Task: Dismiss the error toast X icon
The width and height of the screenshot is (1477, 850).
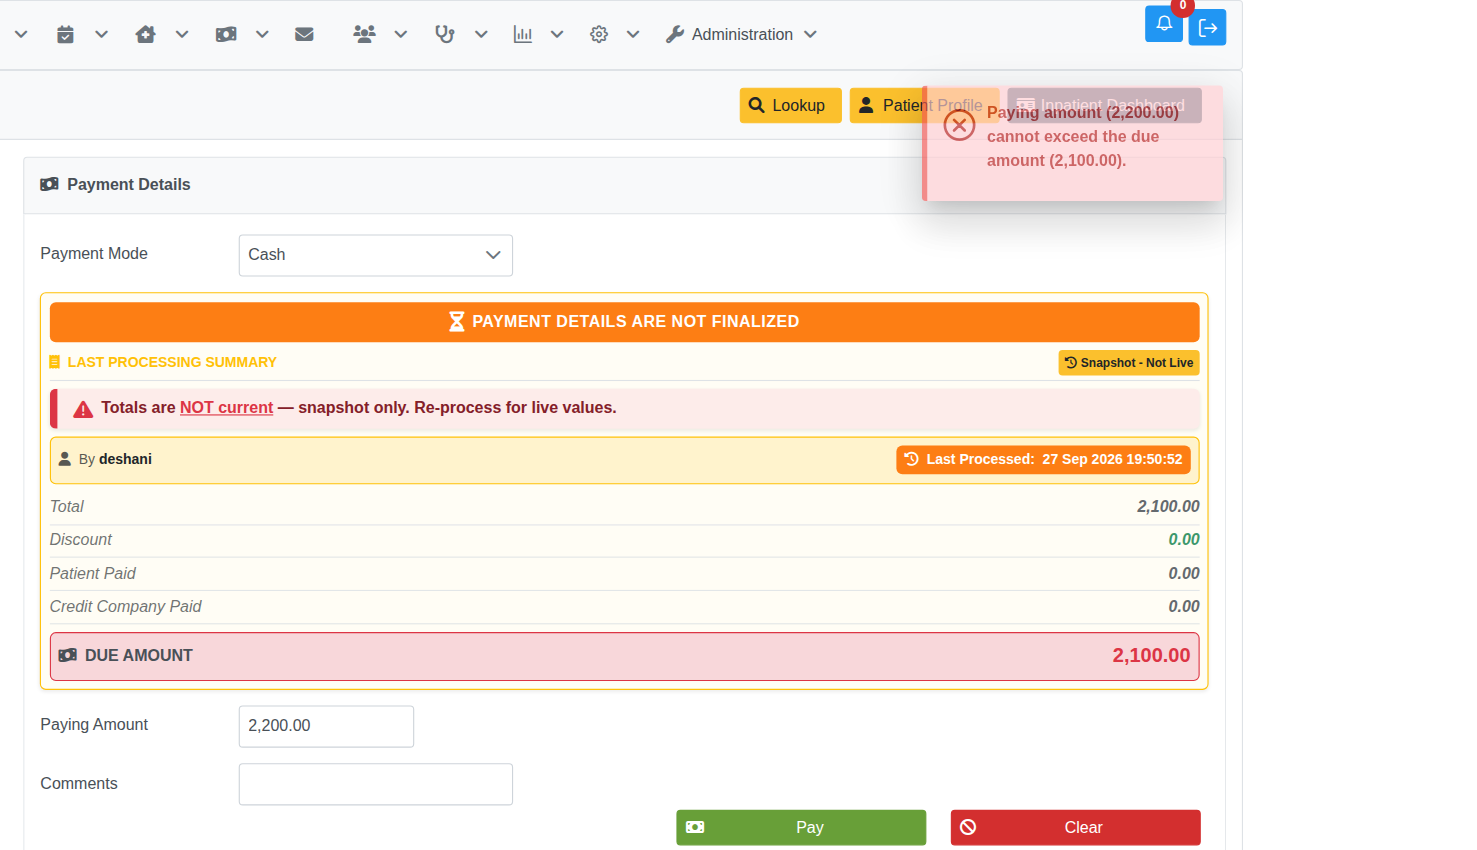Action: point(959,125)
